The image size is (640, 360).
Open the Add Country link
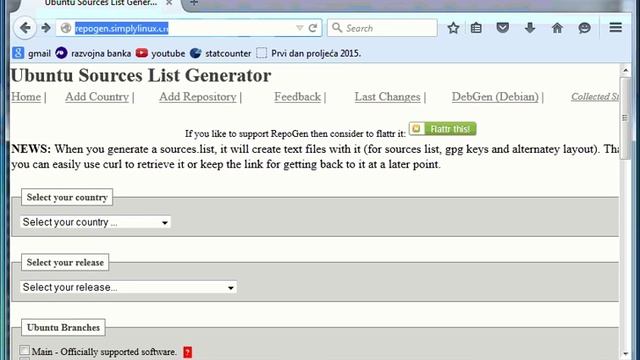coord(97,97)
